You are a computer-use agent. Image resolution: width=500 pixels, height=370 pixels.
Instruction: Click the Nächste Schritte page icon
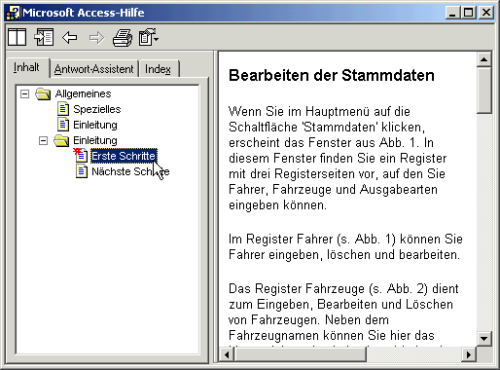[x=82, y=172]
